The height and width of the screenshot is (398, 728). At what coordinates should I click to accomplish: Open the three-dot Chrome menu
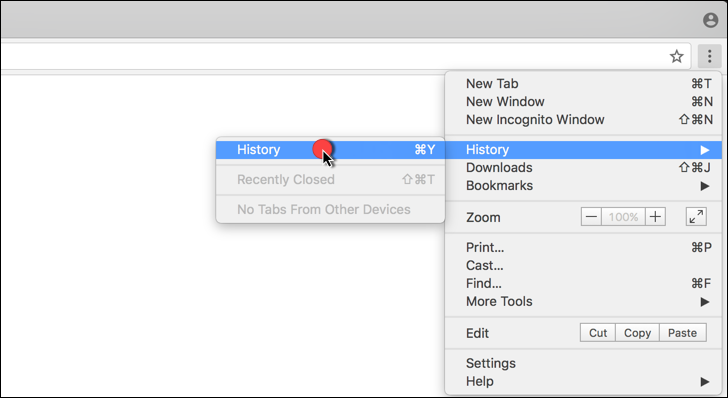[709, 56]
